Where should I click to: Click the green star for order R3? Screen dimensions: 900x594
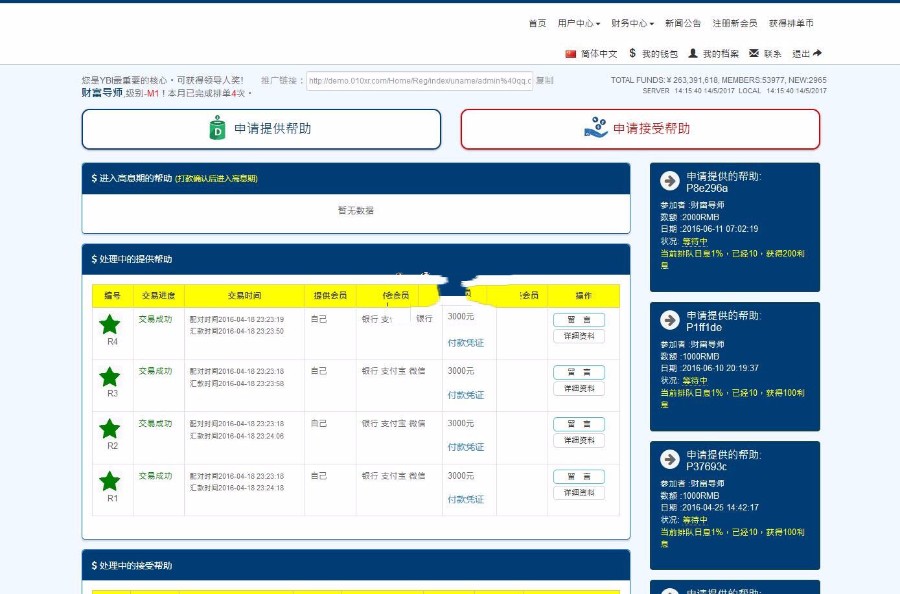coord(110,376)
